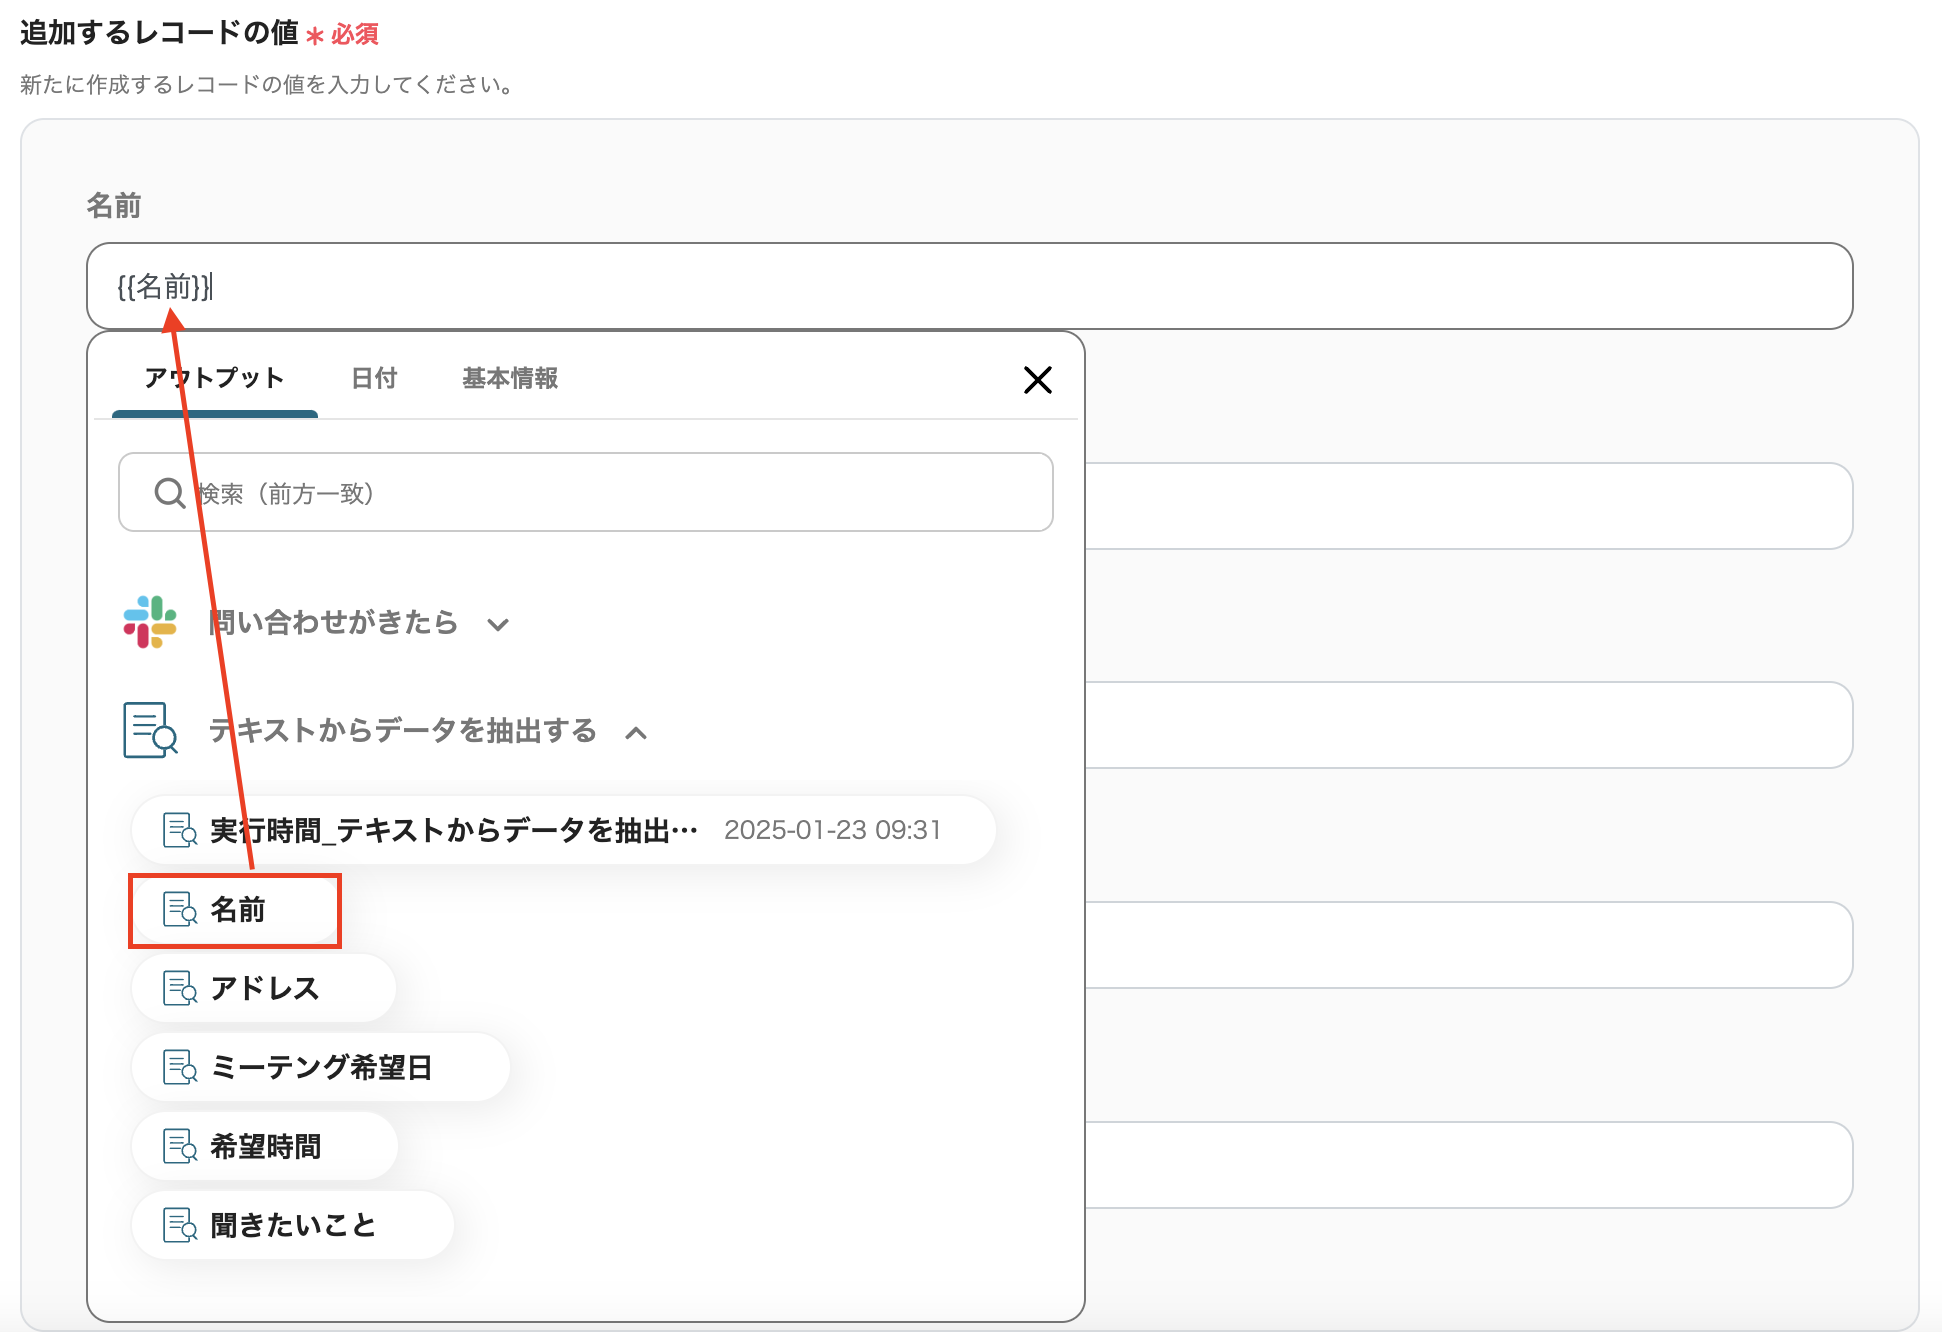
Task: Close the output picker with X
Action: tap(1037, 380)
